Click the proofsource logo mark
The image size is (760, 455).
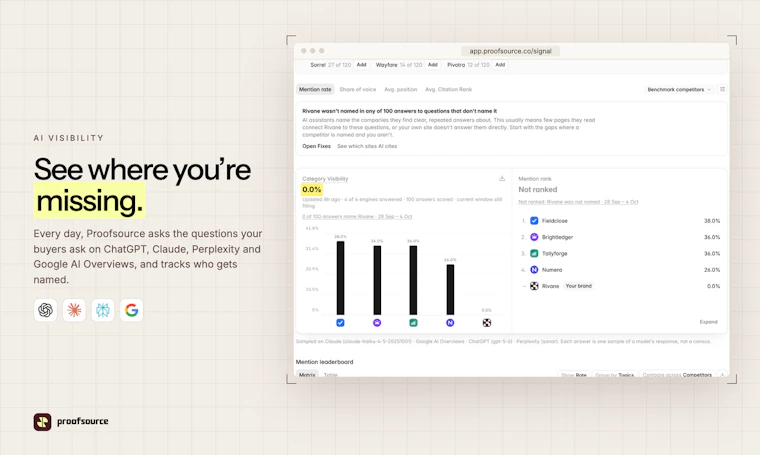click(x=42, y=422)
